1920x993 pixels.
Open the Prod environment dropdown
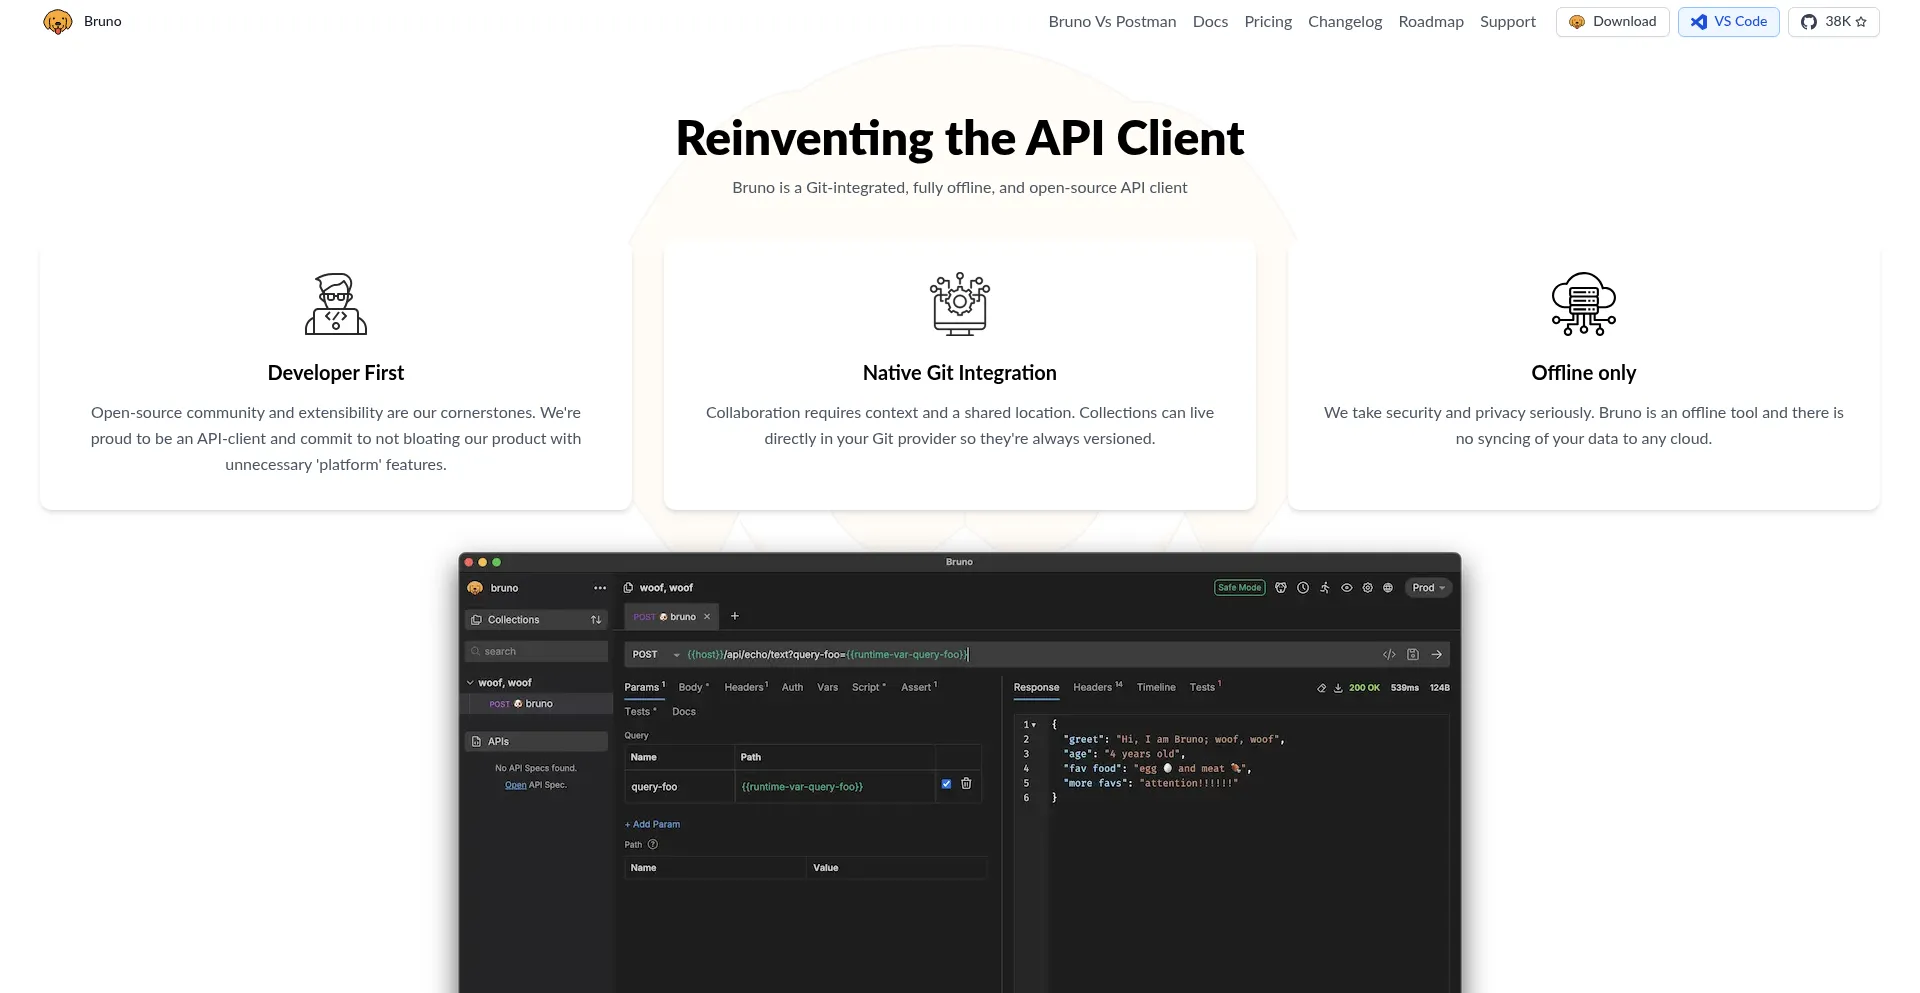[x=1428, y=588]
